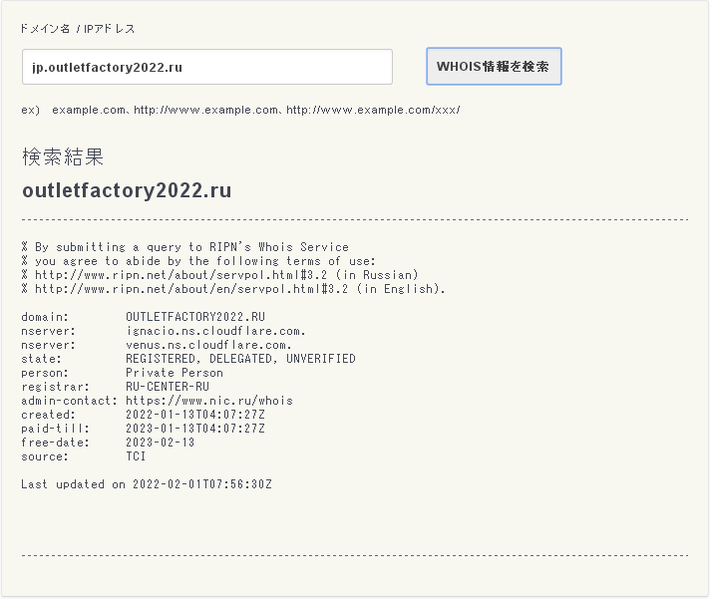Image resolution: width=710 pixels, height=599 pixels.
Task: Click the 検索結果 heading
Action: point(63,157)
